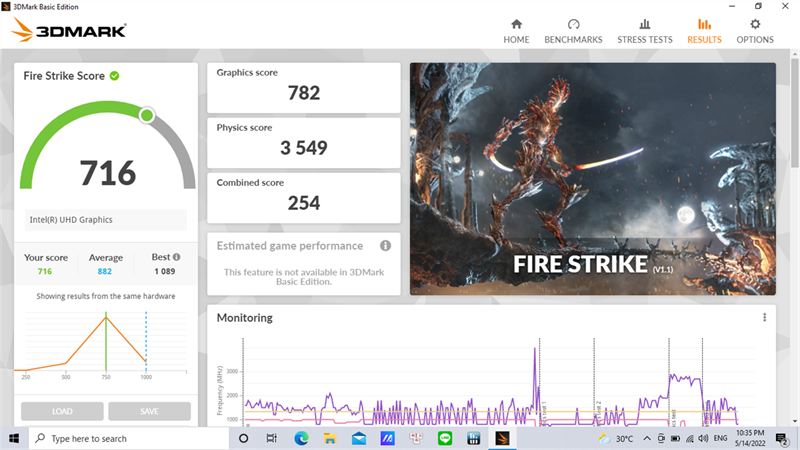Screen dimensions: 800x450
Task: Click the scrollbar down arrow
Action: click(x=795, y=422)
